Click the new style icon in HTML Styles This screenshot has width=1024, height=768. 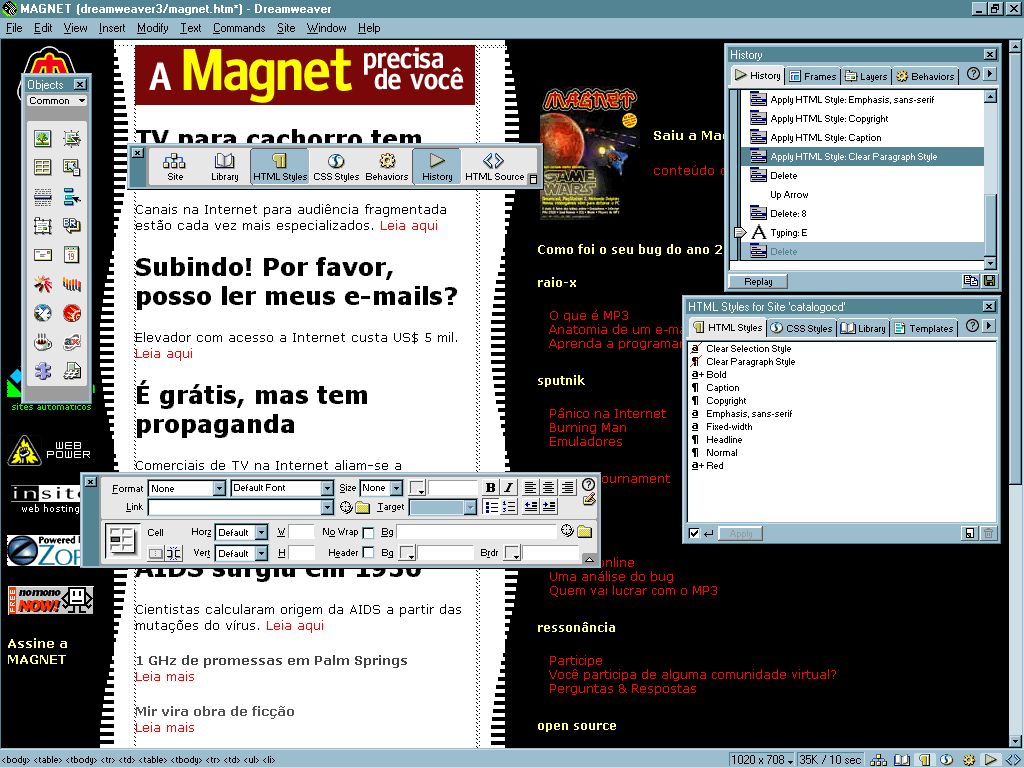969,533
